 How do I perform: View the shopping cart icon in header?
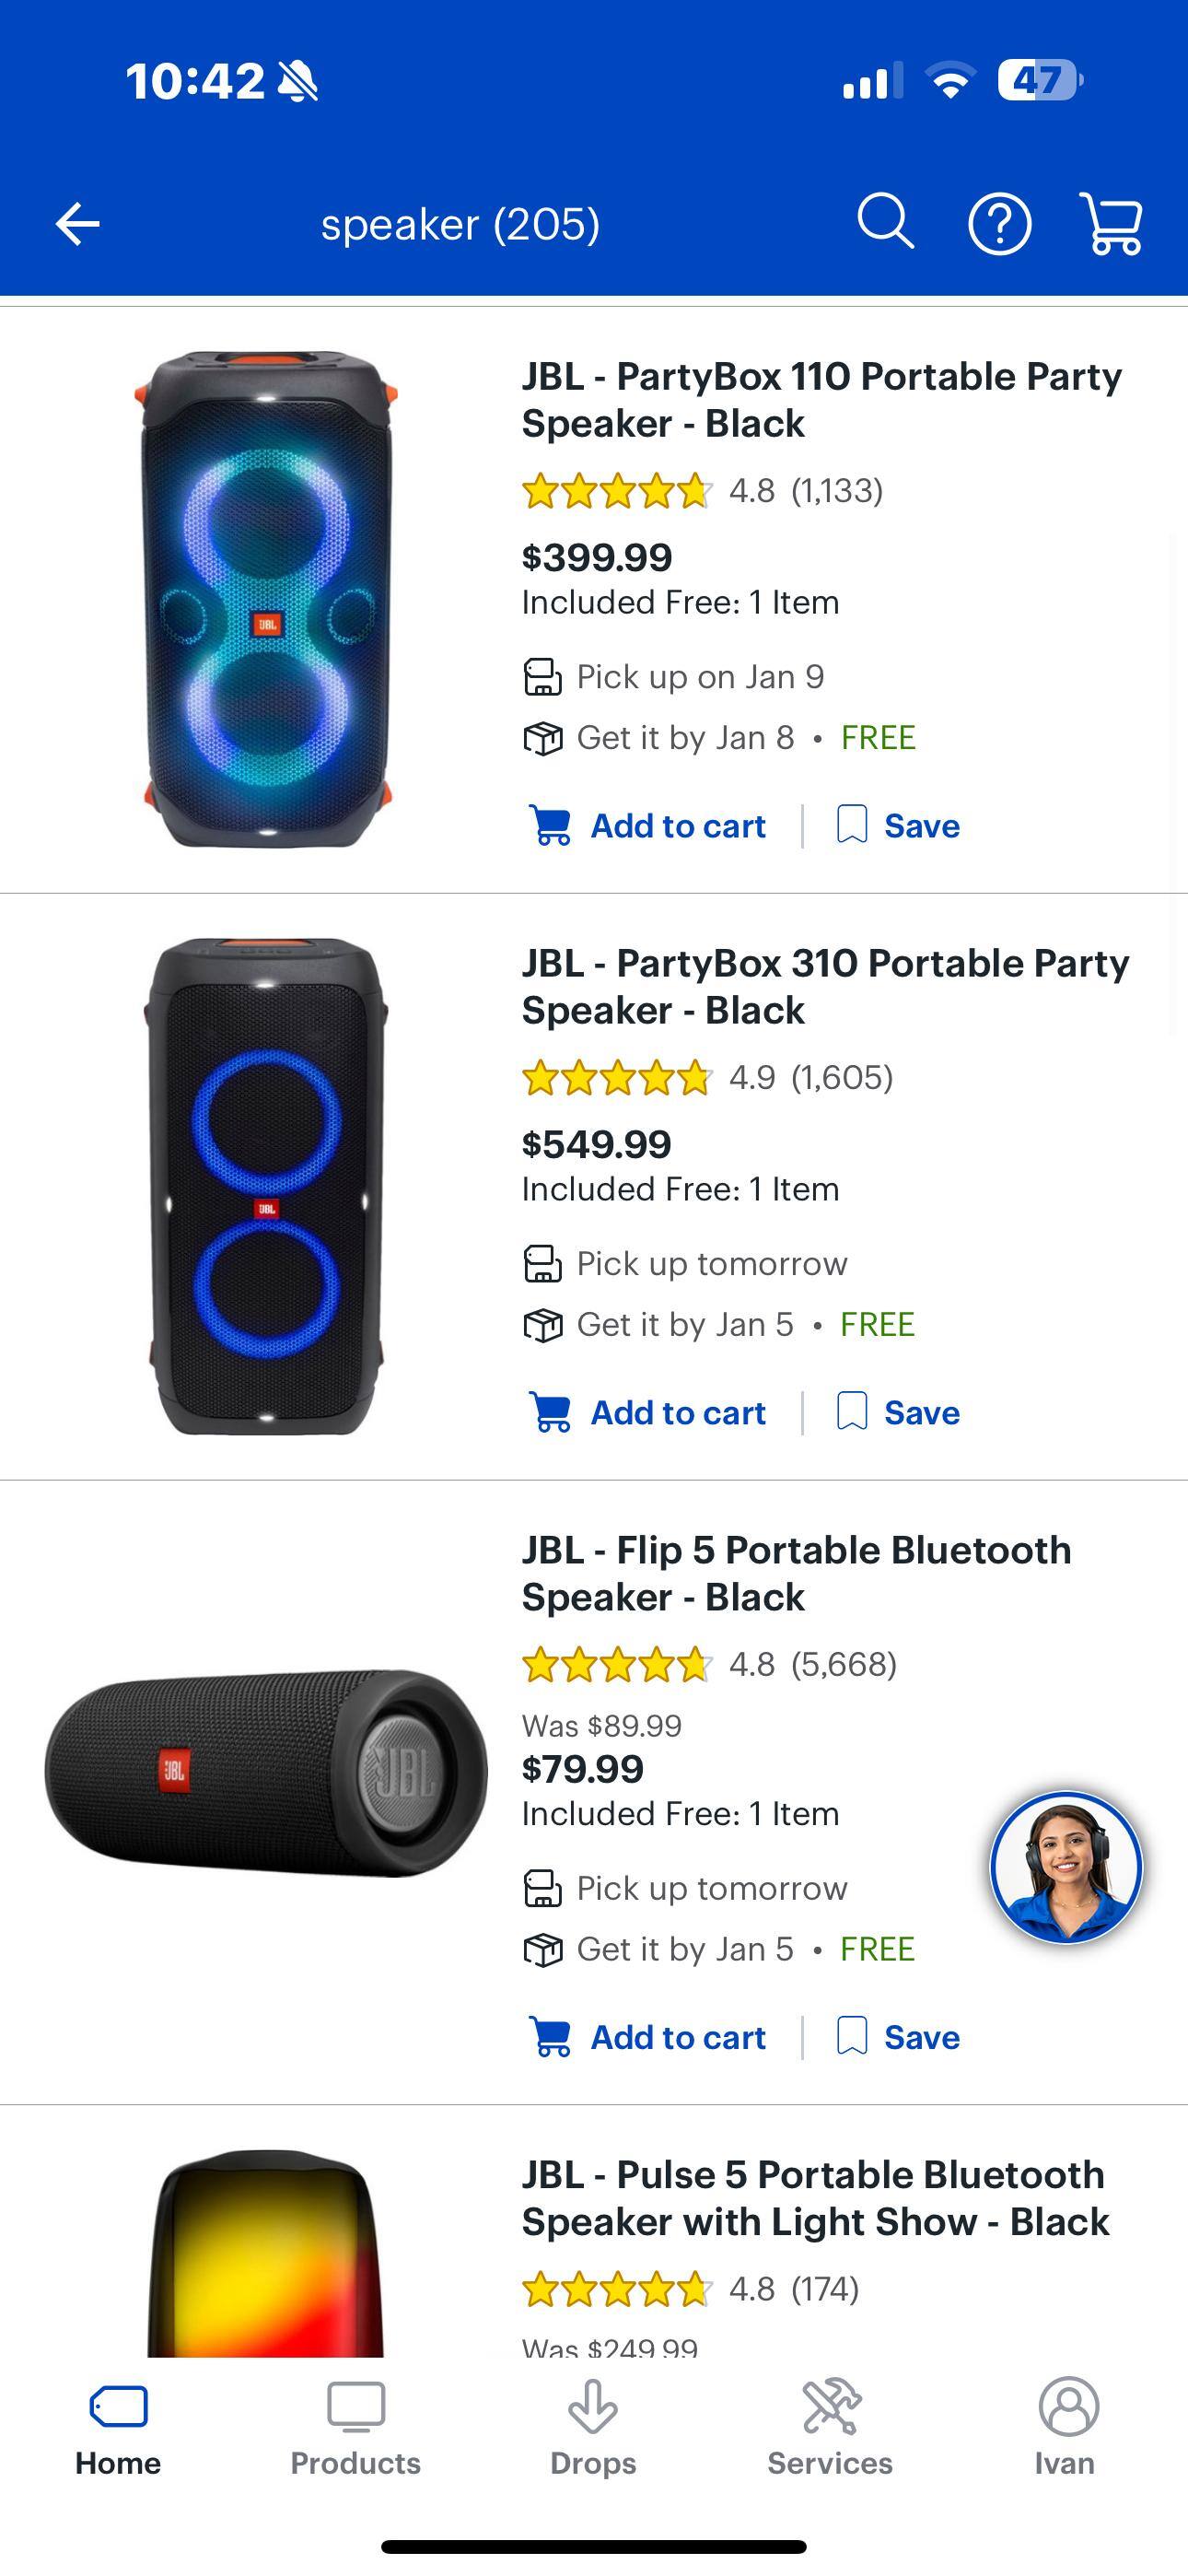1111,223
